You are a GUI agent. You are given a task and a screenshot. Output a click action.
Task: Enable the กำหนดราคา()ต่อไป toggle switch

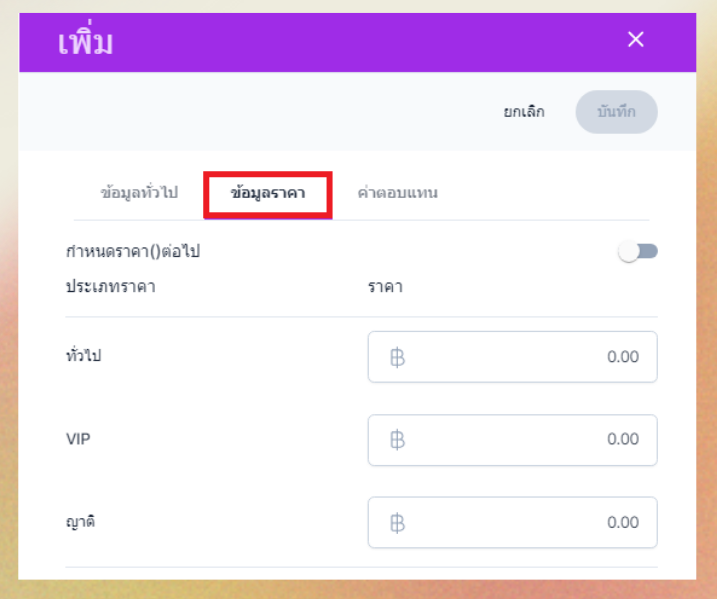click(637, 252)
